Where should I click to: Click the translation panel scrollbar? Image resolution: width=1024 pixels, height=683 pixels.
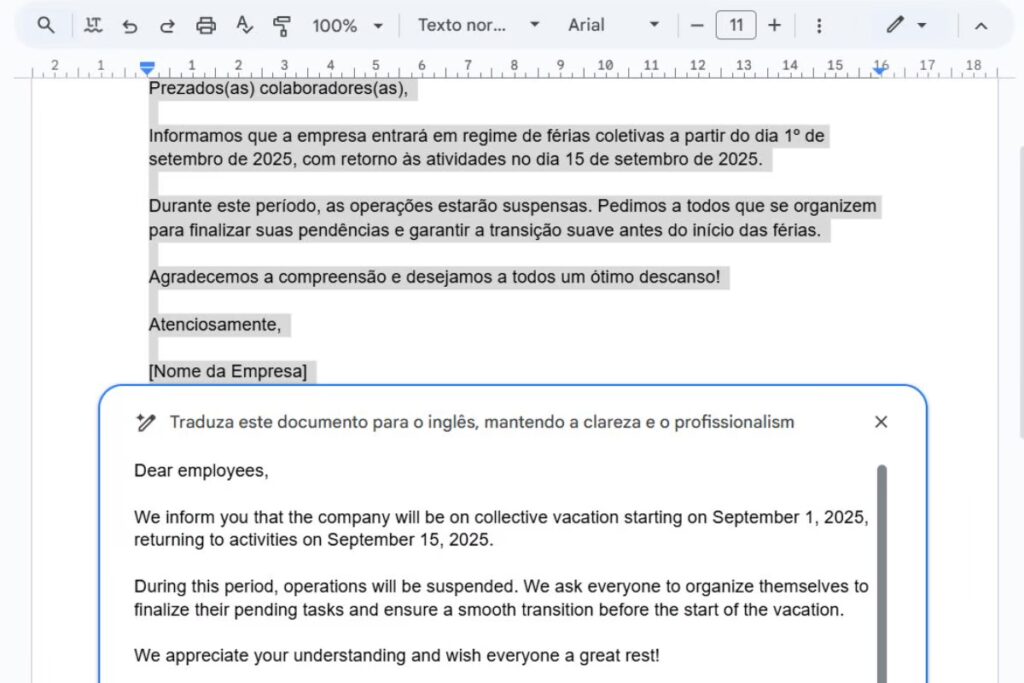[x=882, y=573]
